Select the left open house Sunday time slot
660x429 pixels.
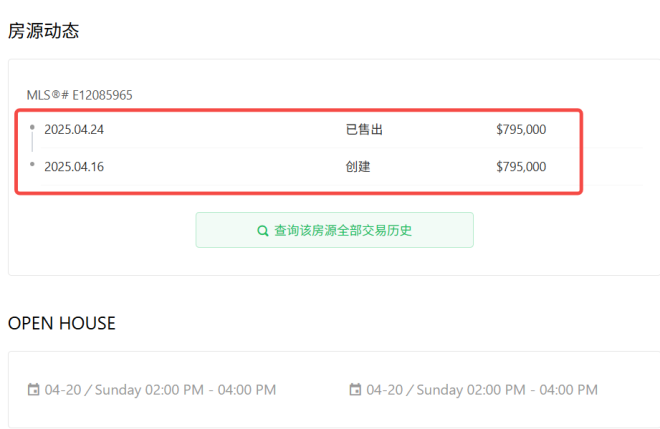point(160,390)
